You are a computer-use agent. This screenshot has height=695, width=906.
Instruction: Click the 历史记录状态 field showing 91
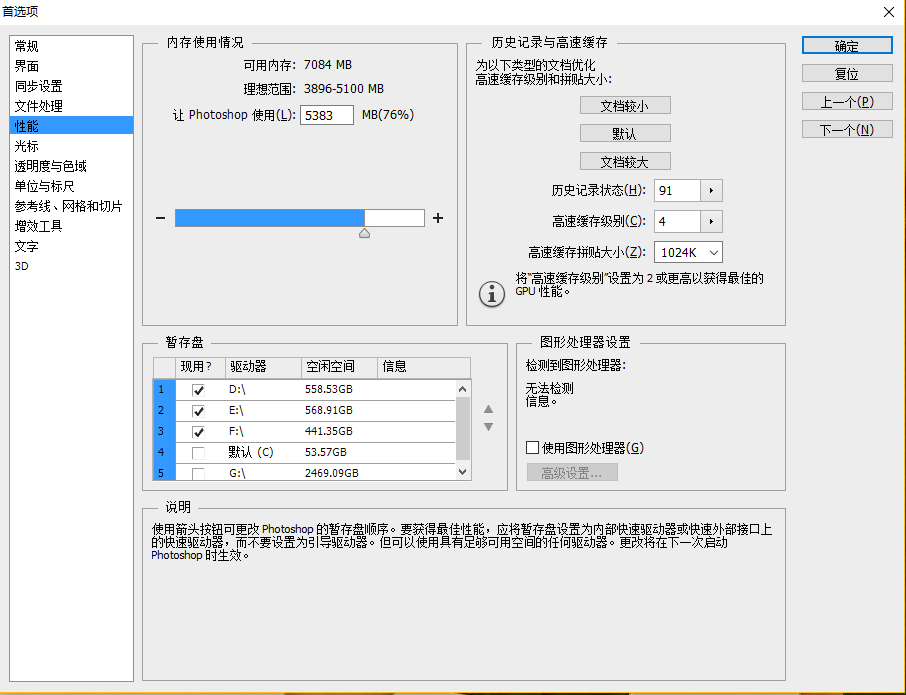point(677,191)
